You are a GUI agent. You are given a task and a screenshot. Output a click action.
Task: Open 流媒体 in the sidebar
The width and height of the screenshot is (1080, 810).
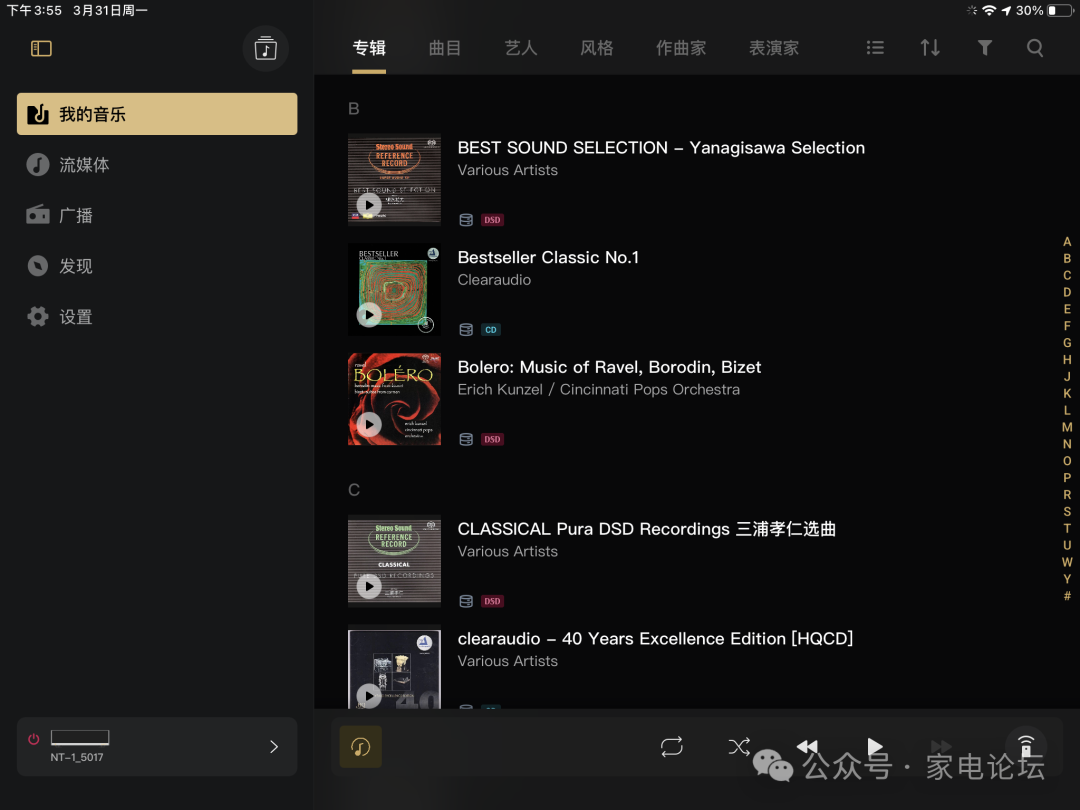[x=84, y=165]
